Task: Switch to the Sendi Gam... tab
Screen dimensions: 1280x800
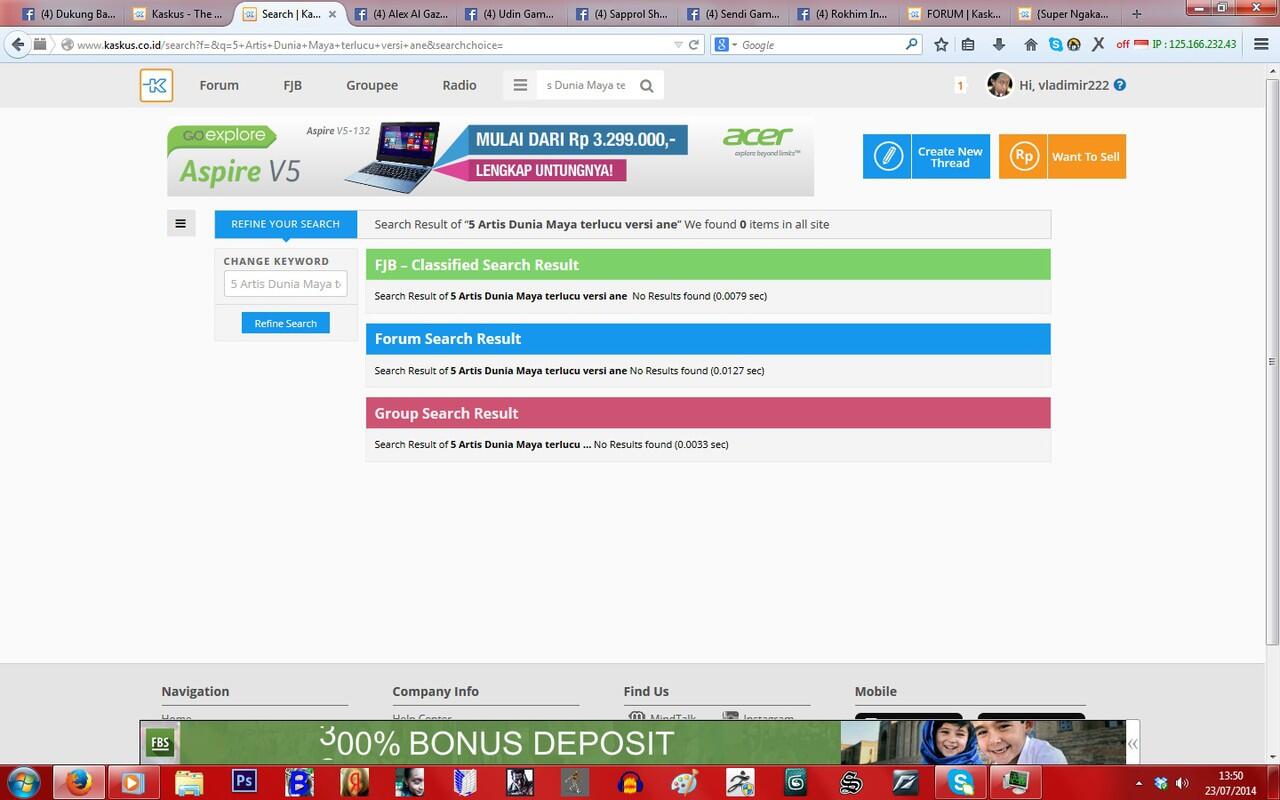Action: (733, 14)
